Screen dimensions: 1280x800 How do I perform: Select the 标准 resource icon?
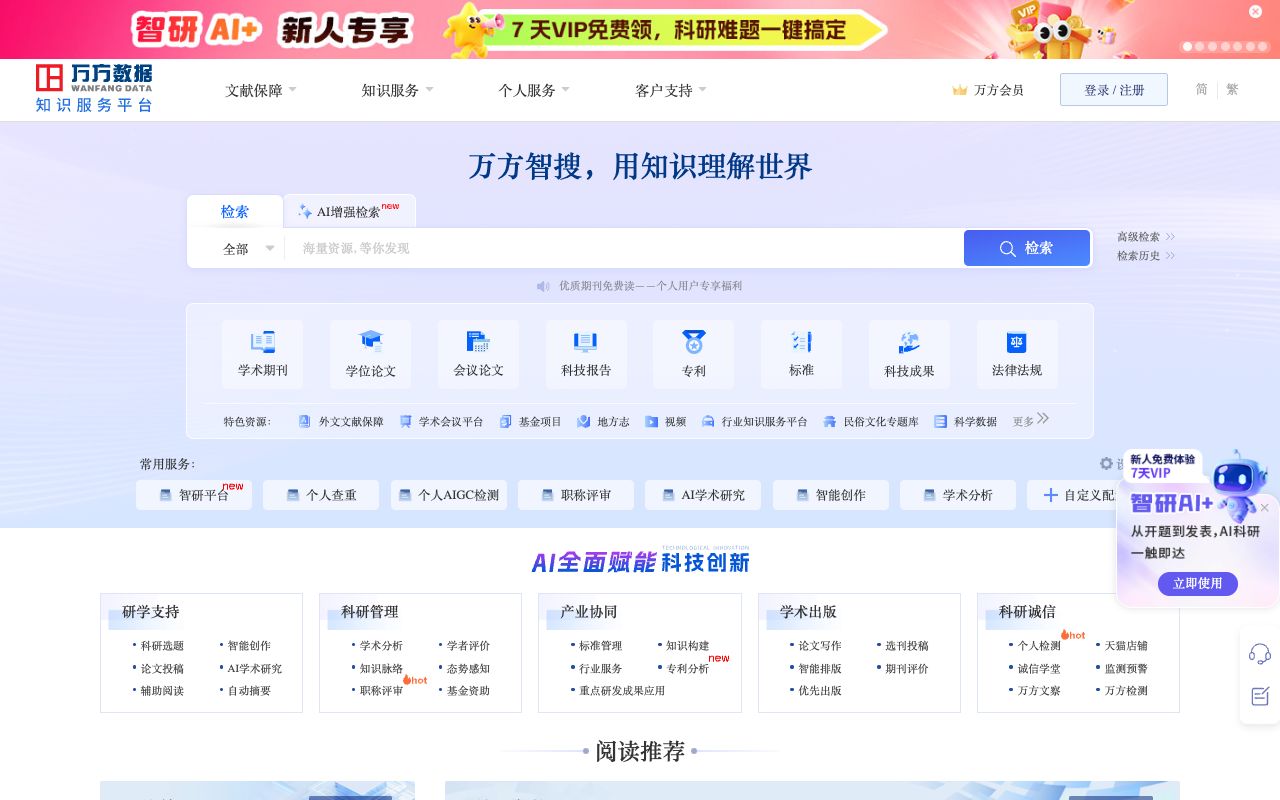[801, 353]
